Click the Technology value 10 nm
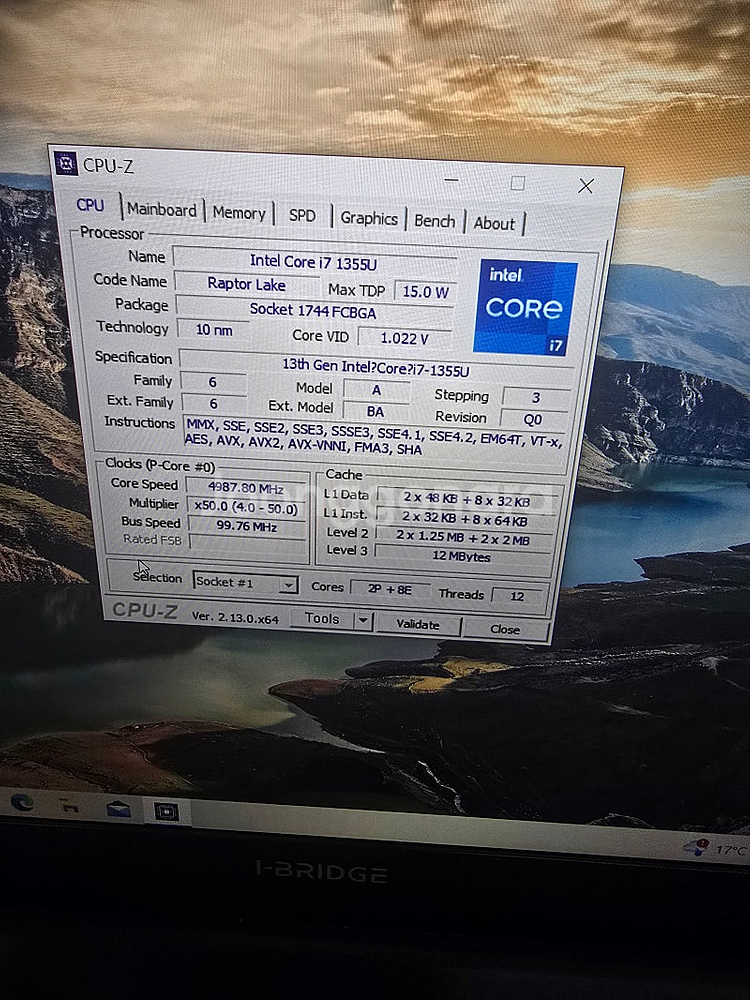750x1000 pixels. click(214, 330)
